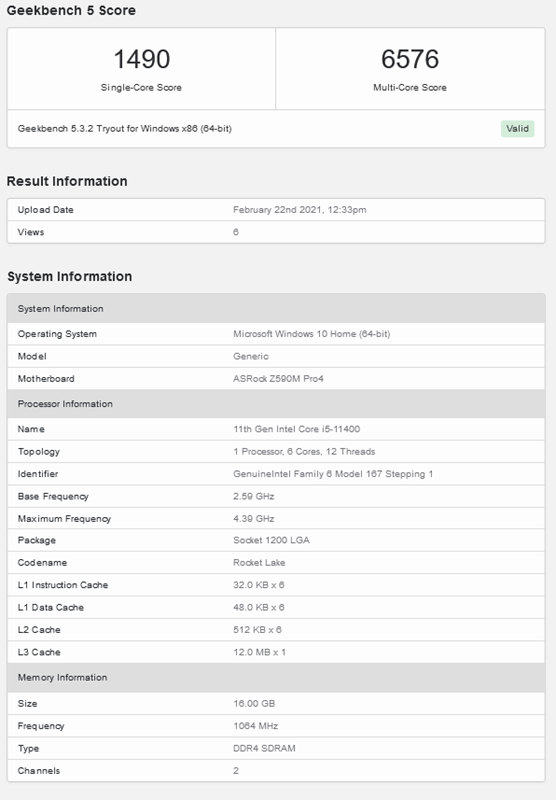The height and width of the screenshot is (800, 556).
Task: Click the Topology row value
Action: click(304, 452)
